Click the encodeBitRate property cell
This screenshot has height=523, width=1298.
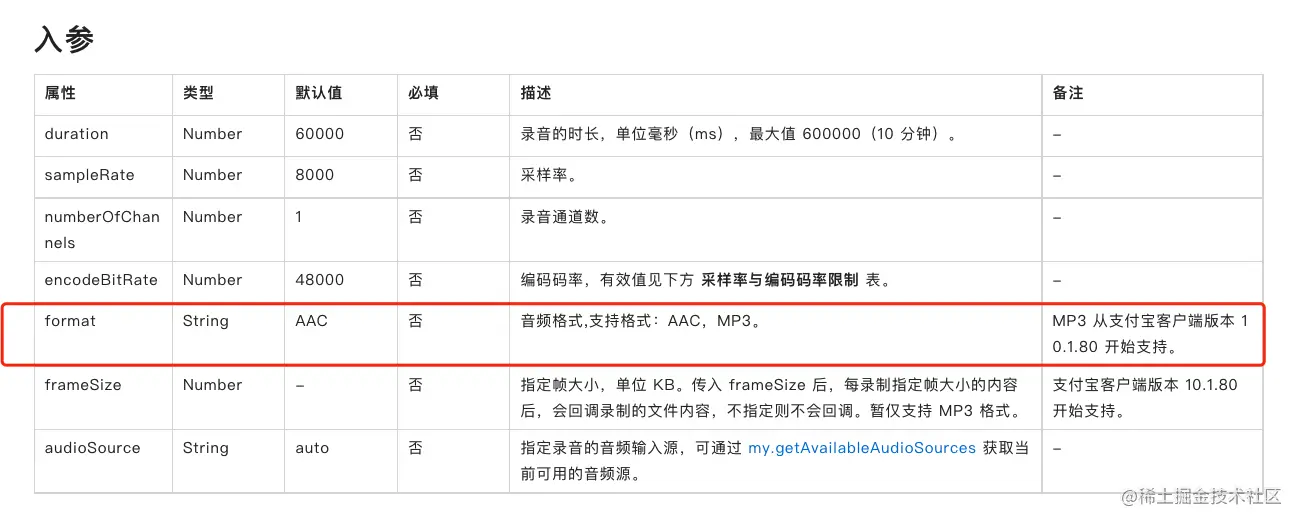coord(101,280)
